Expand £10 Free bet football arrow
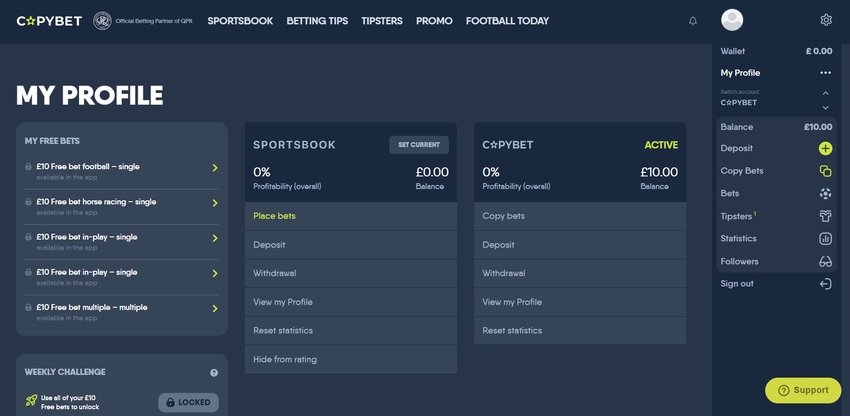This screenshot has width=850, height=416. point(215,168)
